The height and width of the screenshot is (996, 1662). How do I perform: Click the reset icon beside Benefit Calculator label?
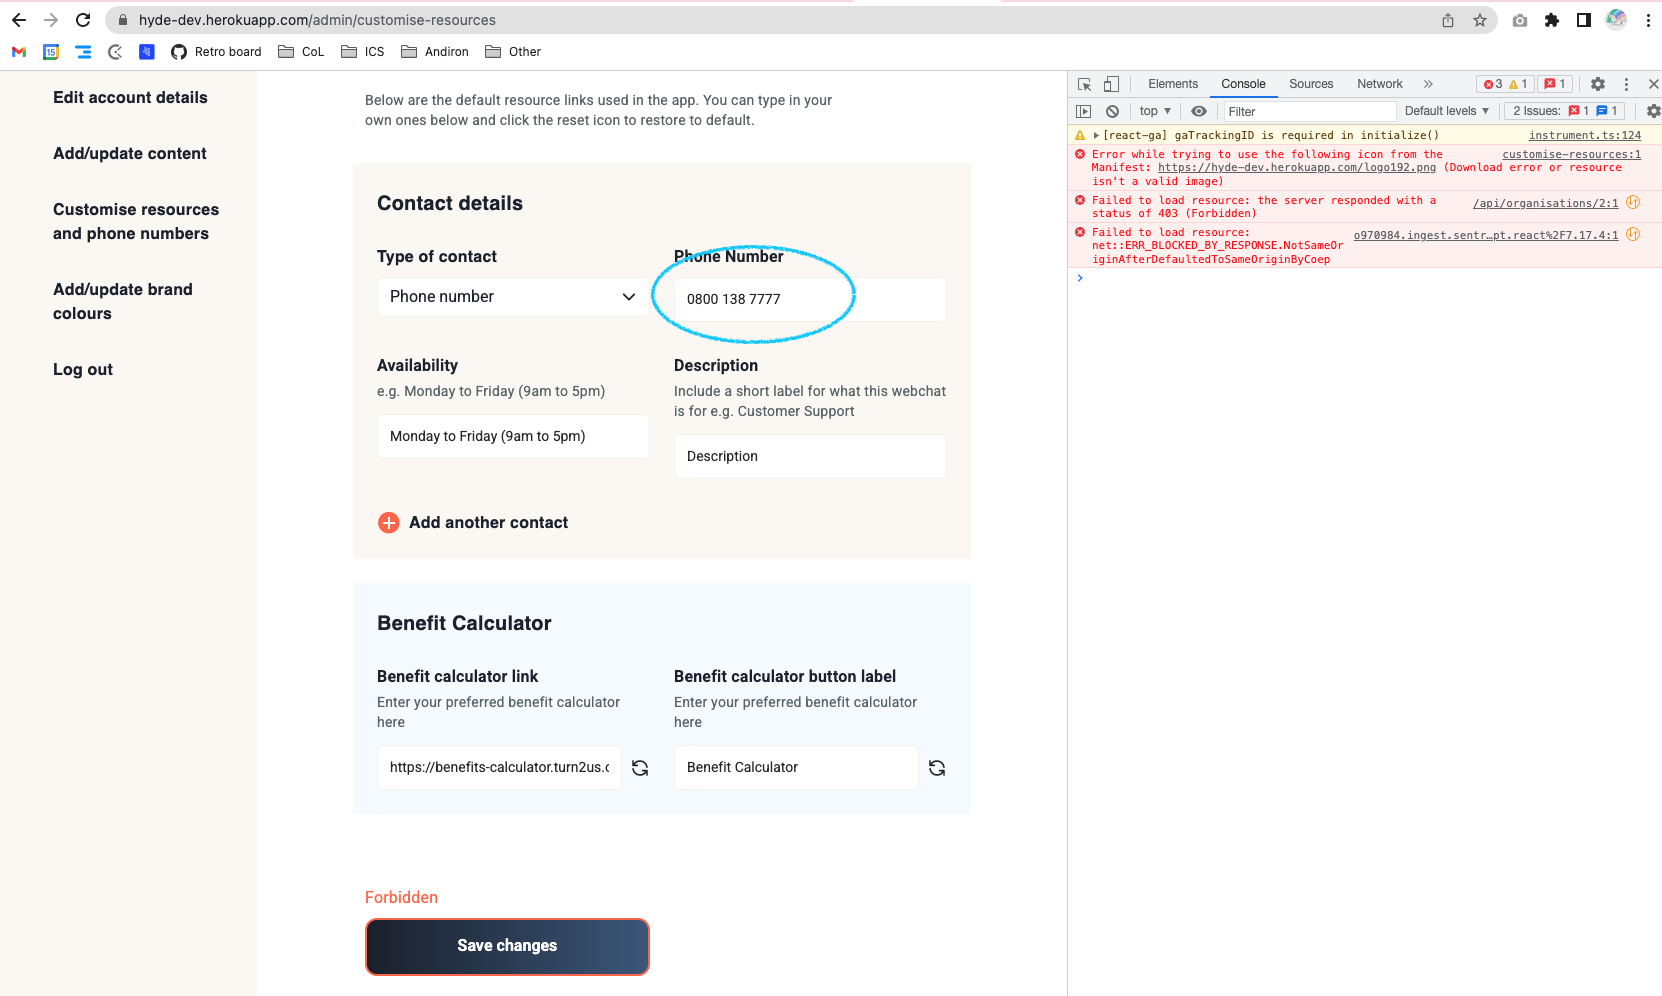coord(937,767)
